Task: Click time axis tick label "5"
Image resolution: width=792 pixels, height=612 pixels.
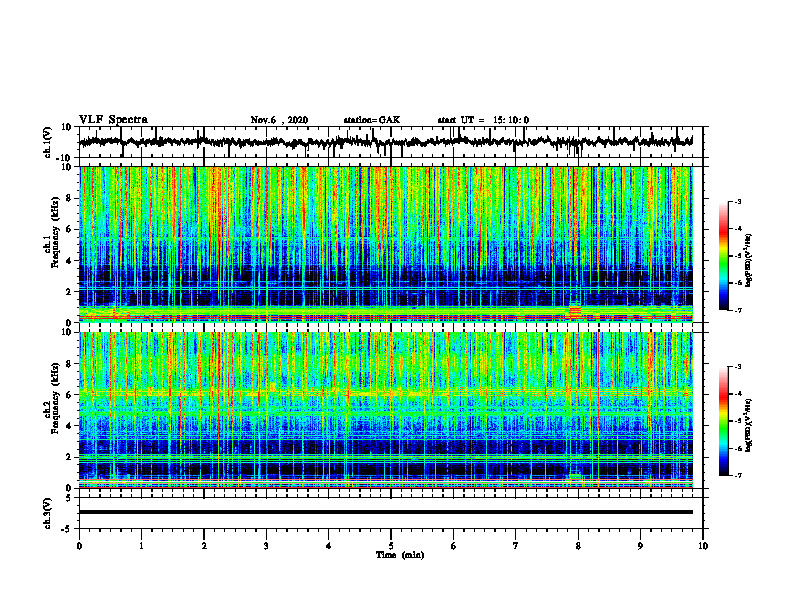Action: point(391,546)
